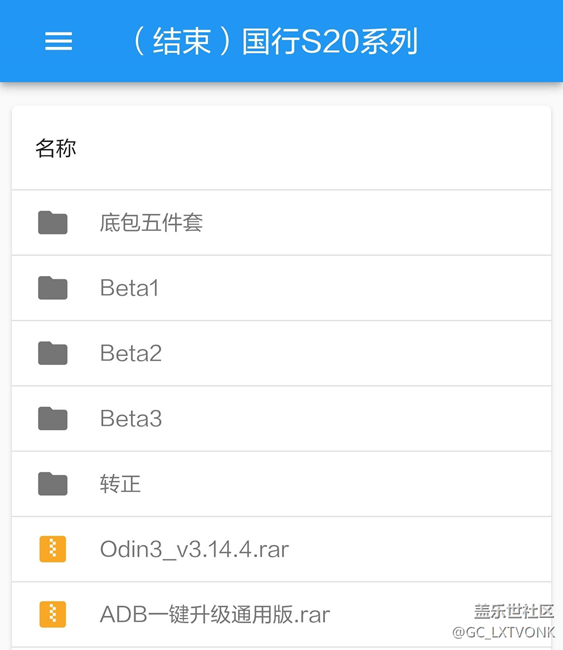Open the 转正 folder name
This screenshot has width=563, height=650.
(x=120, y=484)
